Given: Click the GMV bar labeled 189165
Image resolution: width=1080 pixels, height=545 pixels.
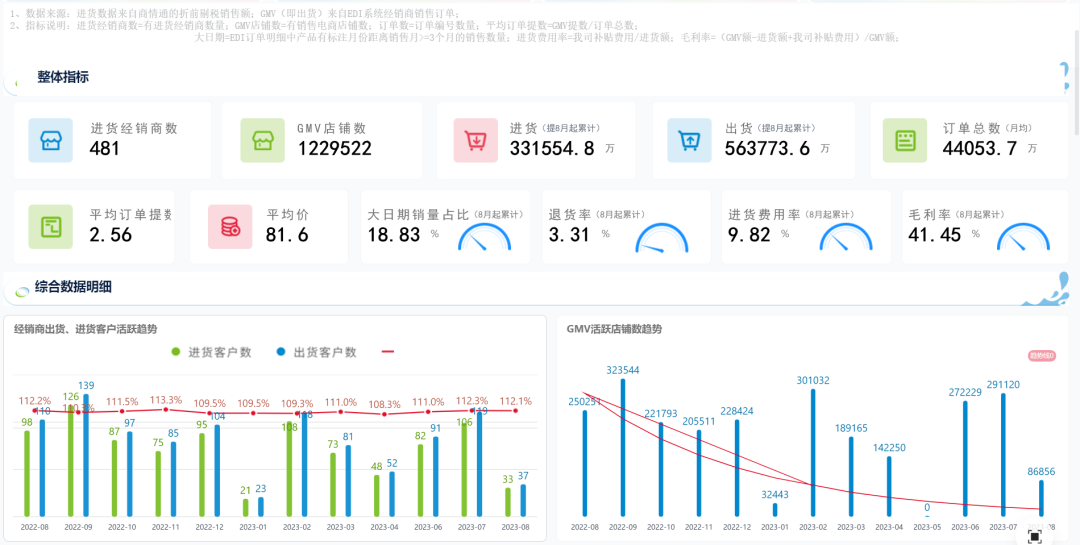Looking at the screenshot, I should [851, 477].
